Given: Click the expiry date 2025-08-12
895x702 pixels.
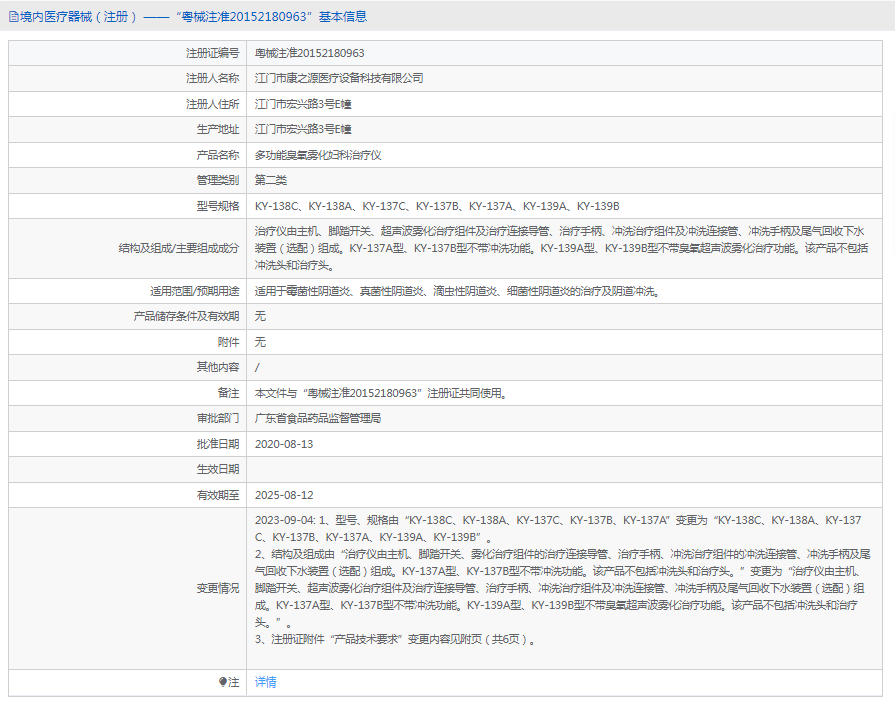Looking at the screenshot, I should tap(284, 495).
